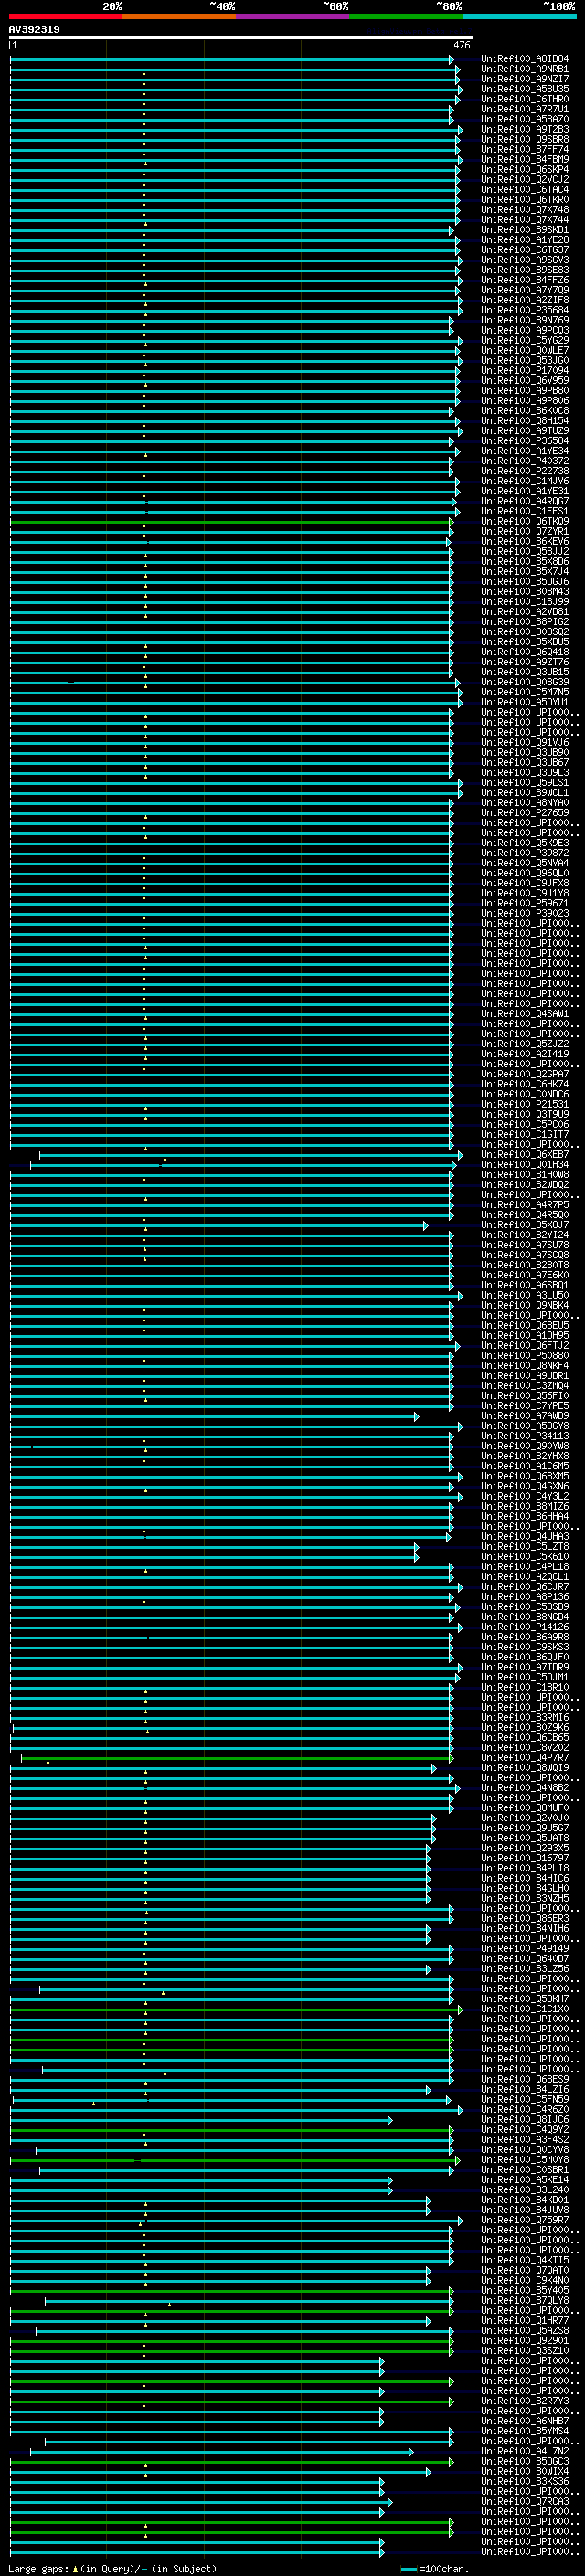Screen dimensions: 585x2576
Task: Click label UniRef100_Q6XEB7
Action: point(525,1154)
